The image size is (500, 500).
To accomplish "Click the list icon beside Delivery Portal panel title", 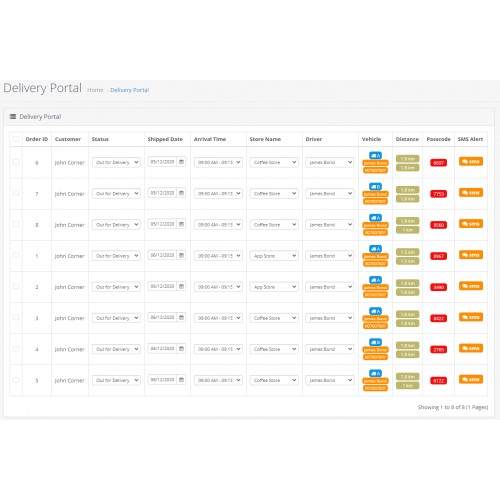I will 13,117.
